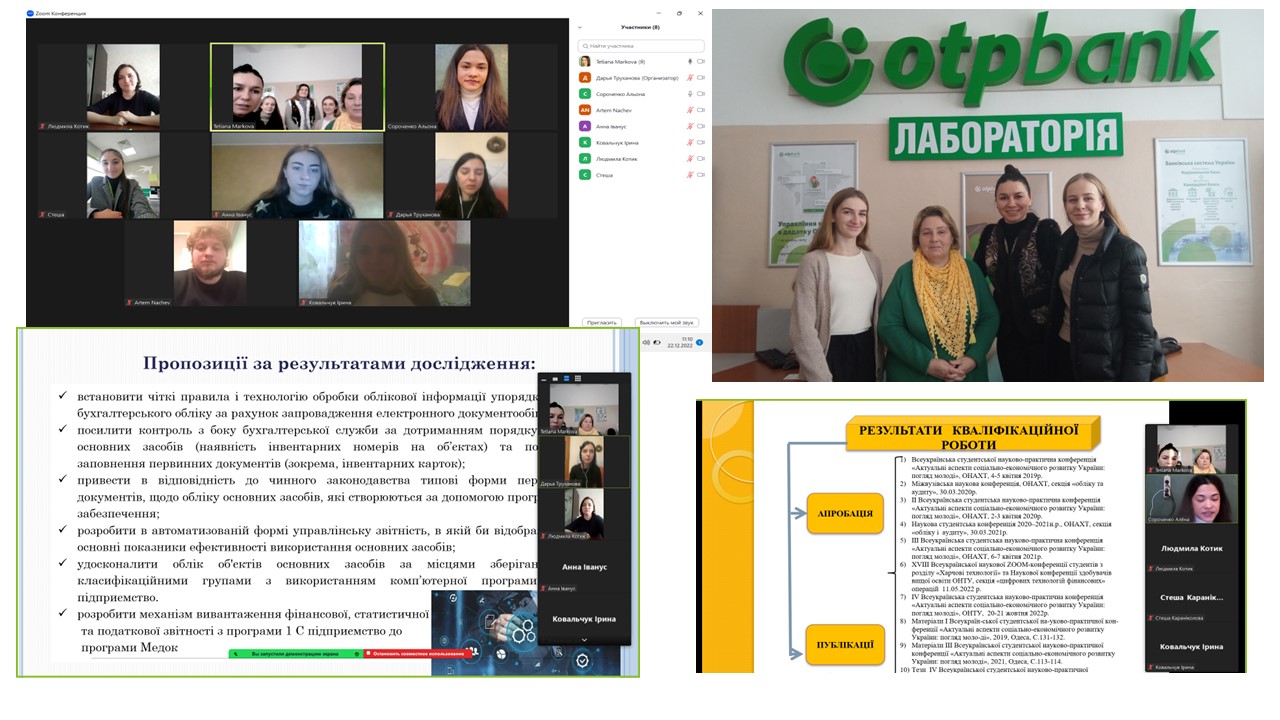Collapse the Участники panel with its chevron

pyautogui.click(x=580, y=27)
